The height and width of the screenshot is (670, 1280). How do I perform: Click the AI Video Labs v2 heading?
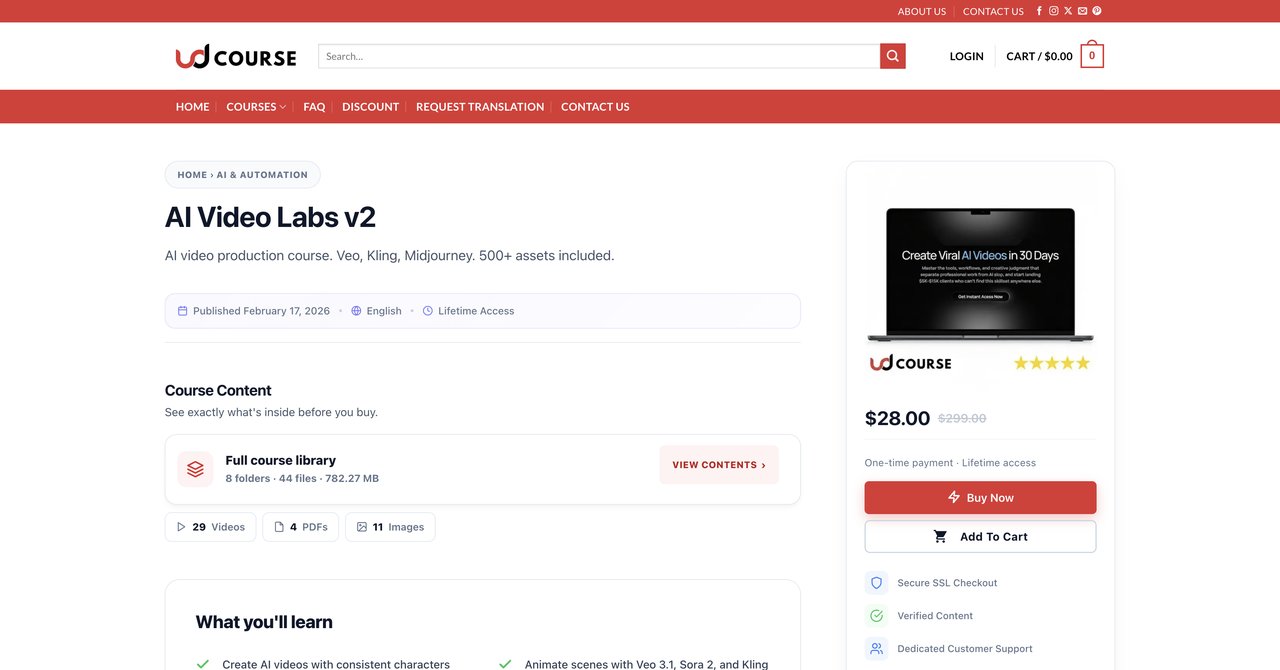[x=270, y=217]
